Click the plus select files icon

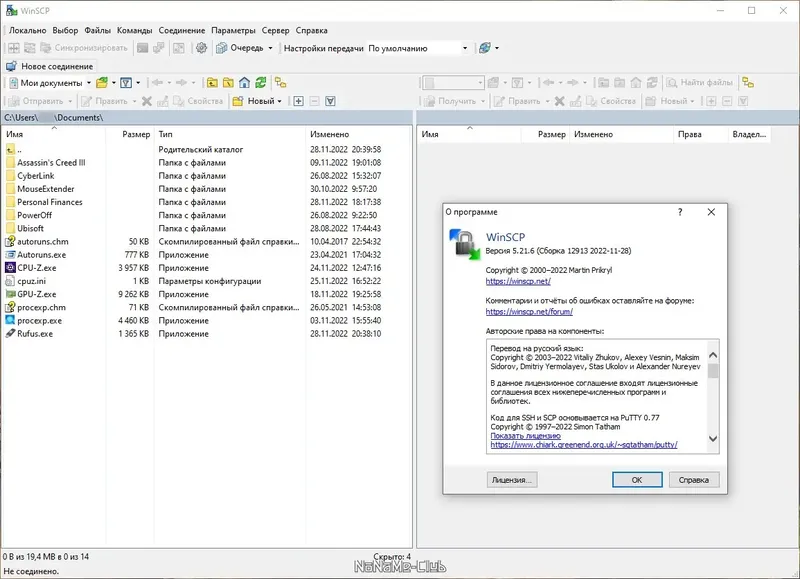coord(298,101)
